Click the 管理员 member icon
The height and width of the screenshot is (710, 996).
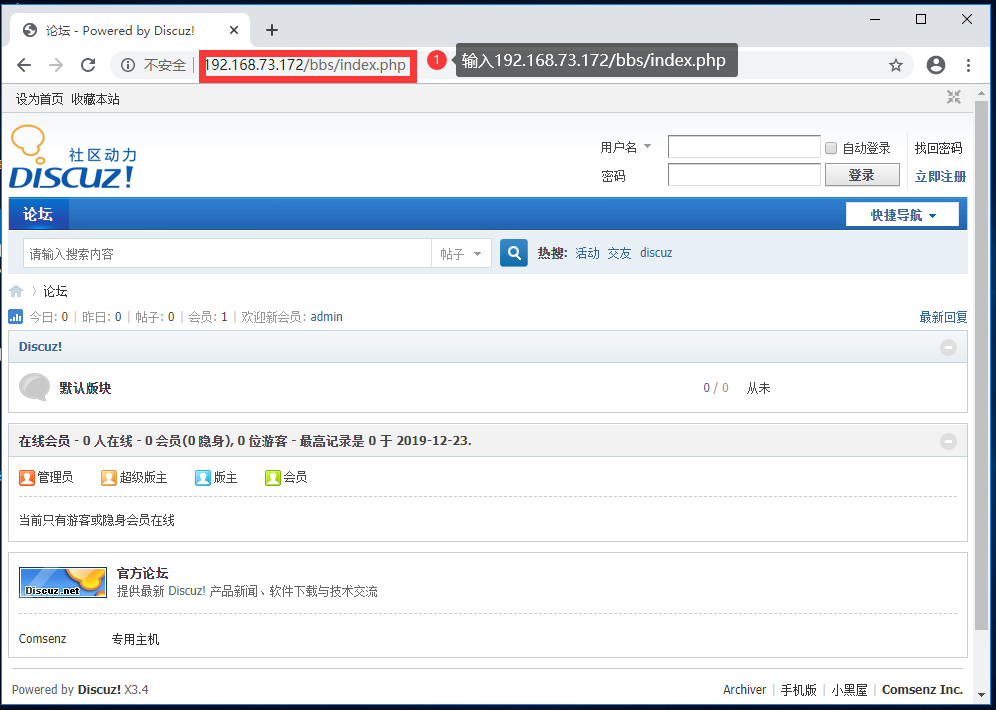point(27,478)
